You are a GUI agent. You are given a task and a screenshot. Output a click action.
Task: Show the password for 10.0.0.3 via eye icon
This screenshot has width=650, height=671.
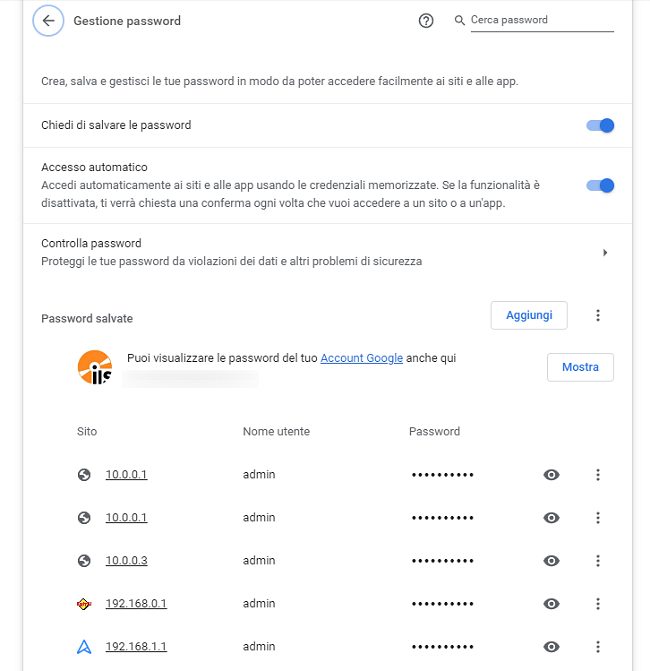pyautogui.click(x=551, y=561)
